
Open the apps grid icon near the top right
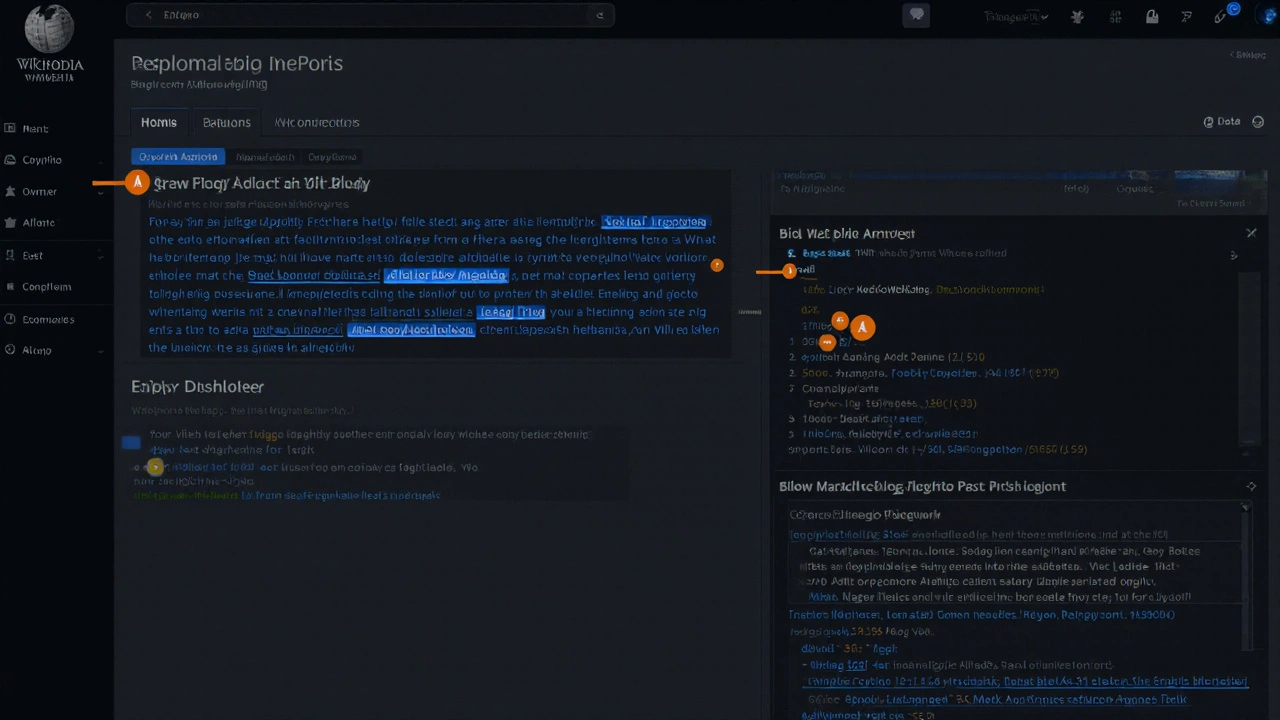(x=1115, y=16)
